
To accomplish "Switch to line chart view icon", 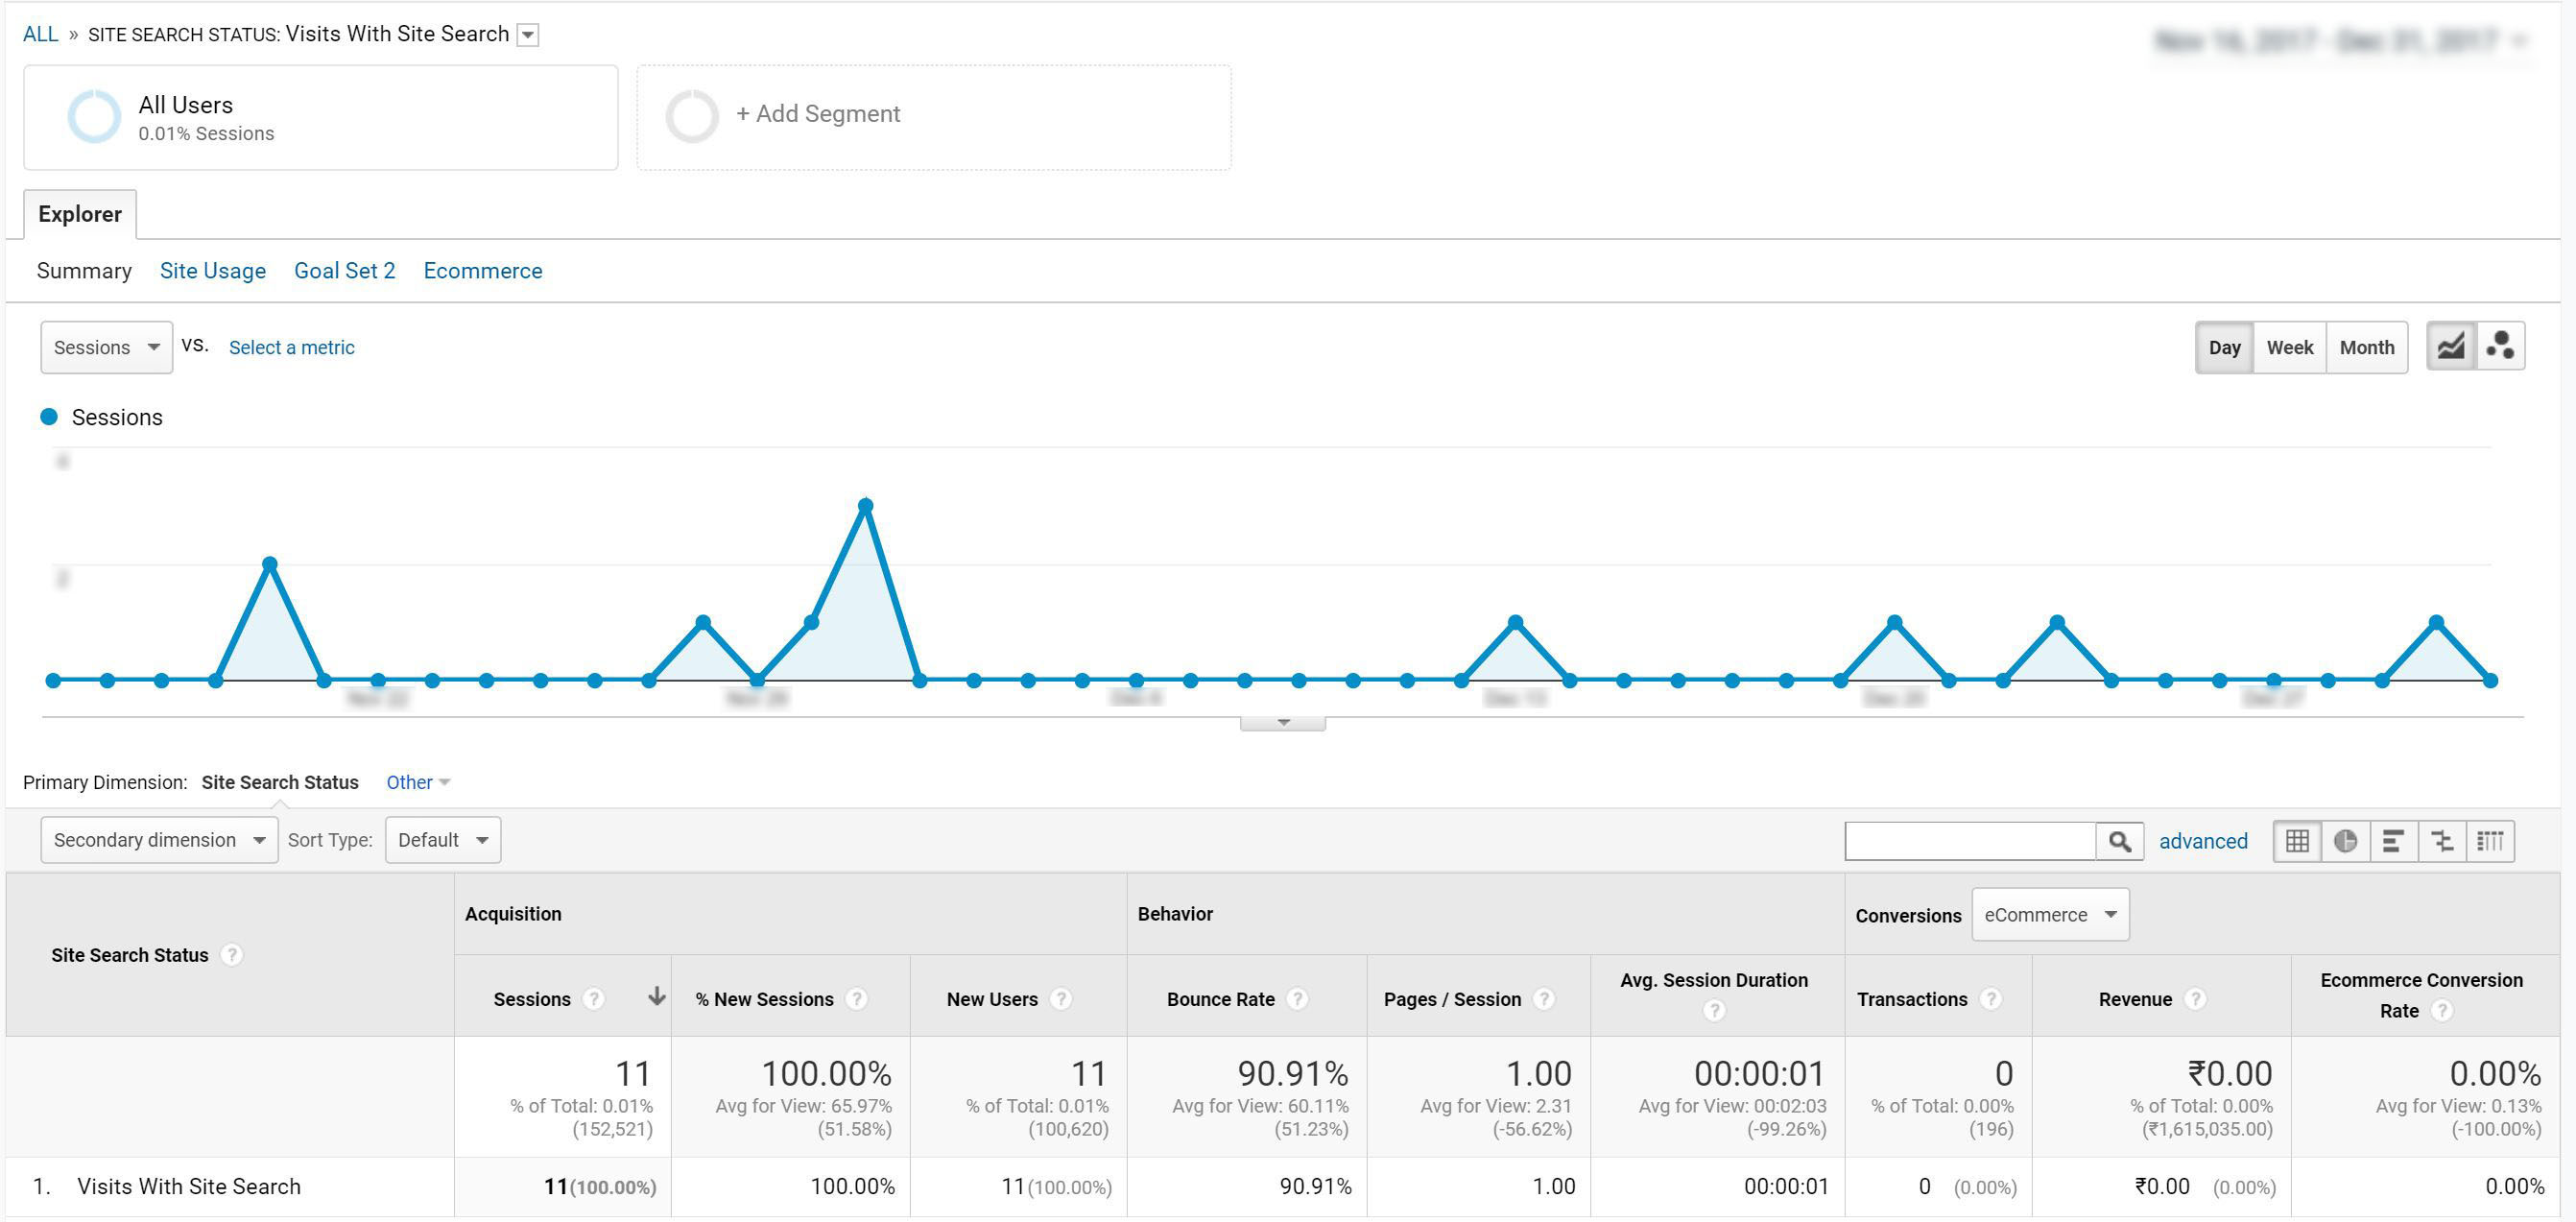I will click(2450, 346).
